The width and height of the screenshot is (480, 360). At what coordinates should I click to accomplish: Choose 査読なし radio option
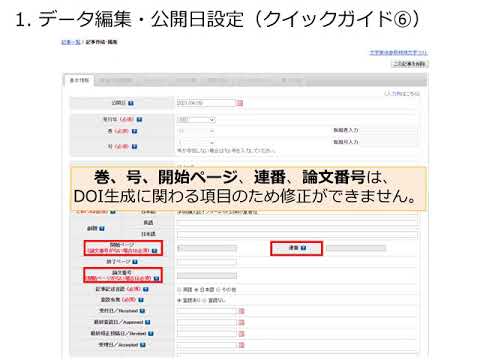pyautogui.click(x=204, y=301)
